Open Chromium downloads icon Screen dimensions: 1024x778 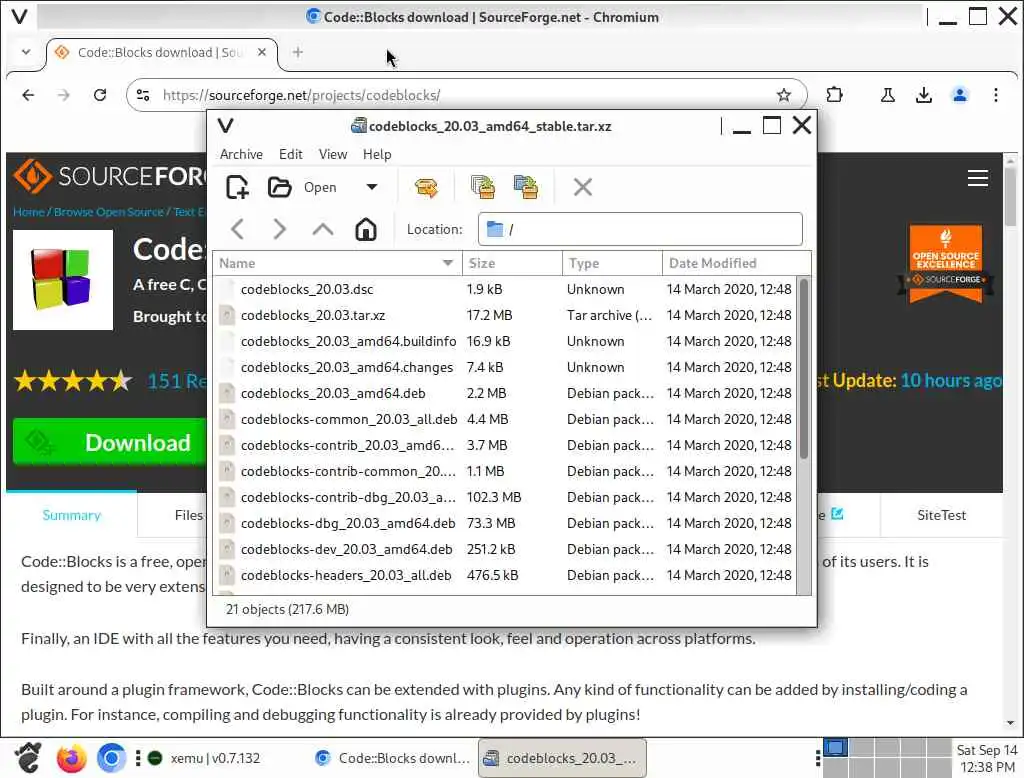tap(923, 95)
